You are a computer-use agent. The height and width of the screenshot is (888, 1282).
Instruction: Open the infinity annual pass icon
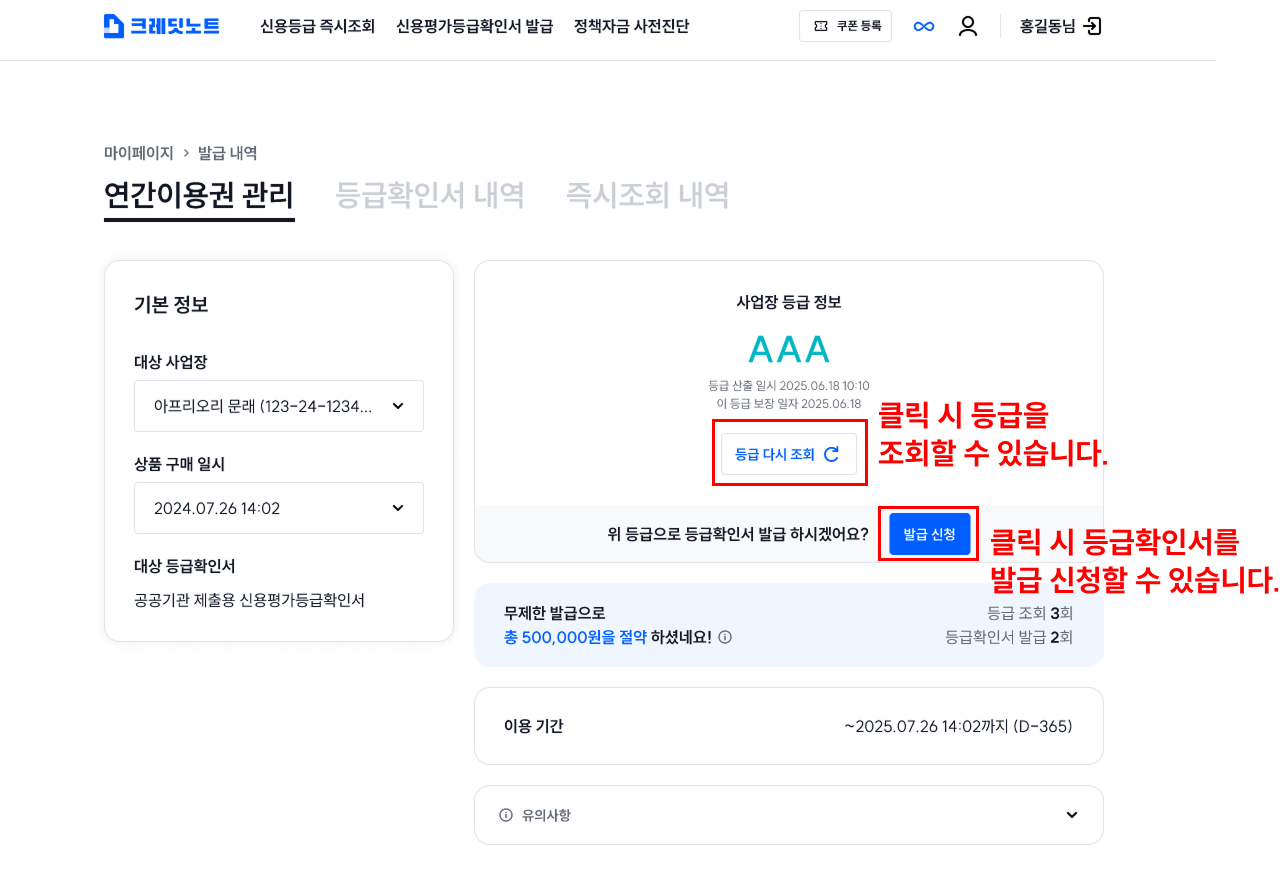coord(924,26)
